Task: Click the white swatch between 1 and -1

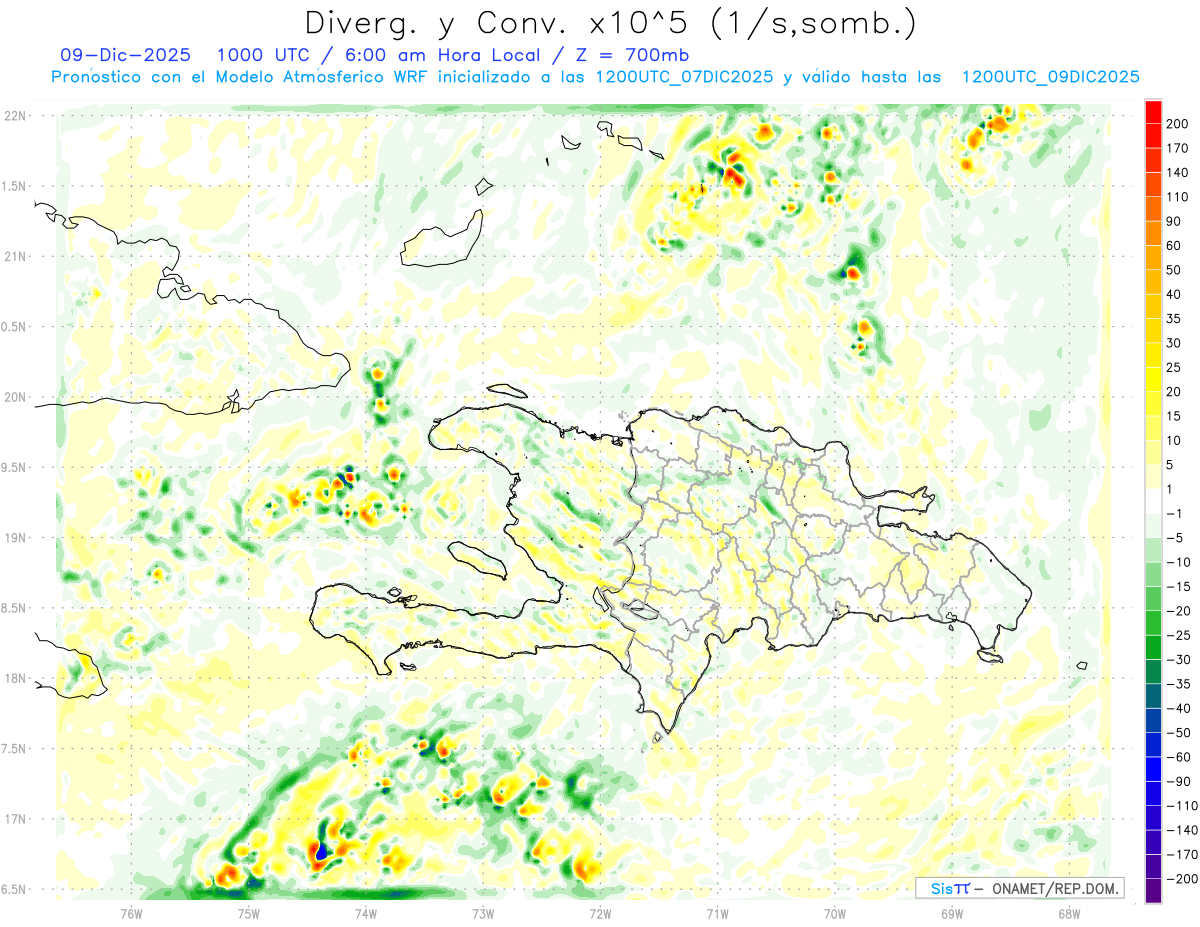Action: point(1153,501)
